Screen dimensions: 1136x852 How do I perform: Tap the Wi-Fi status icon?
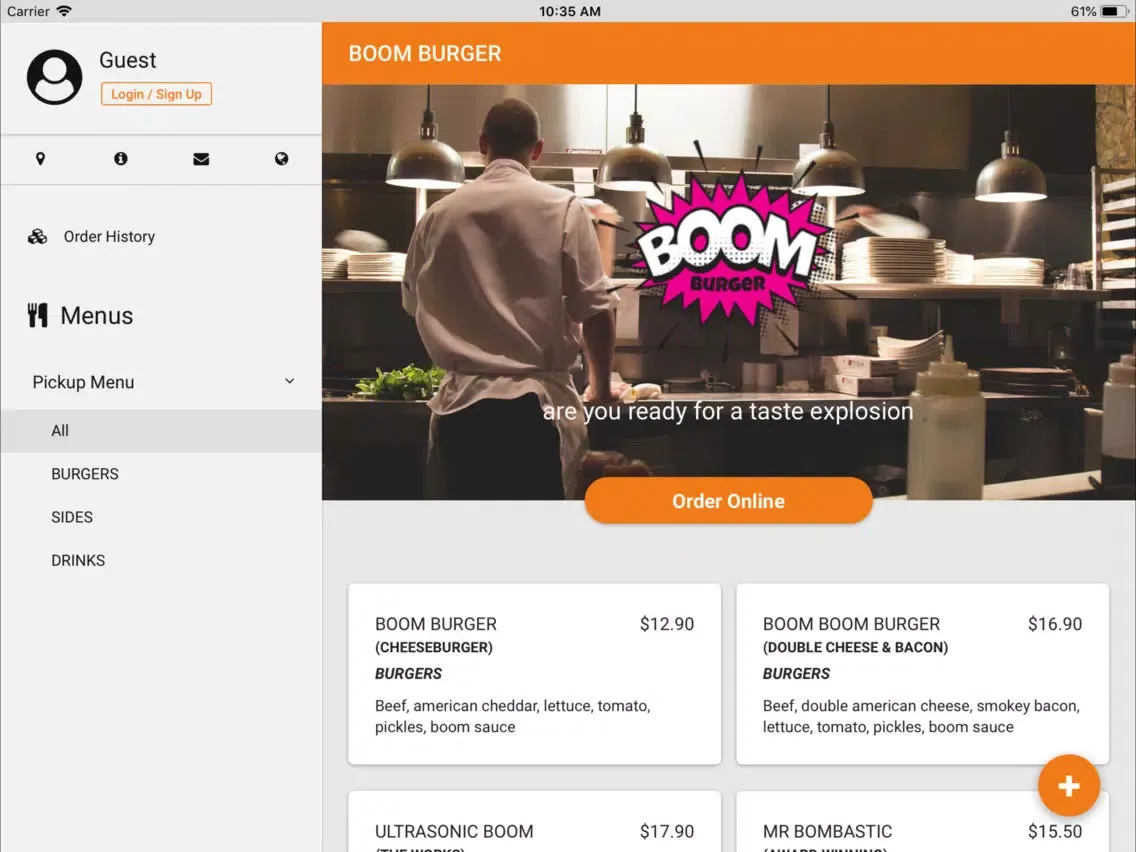click(x=64, y=11)
